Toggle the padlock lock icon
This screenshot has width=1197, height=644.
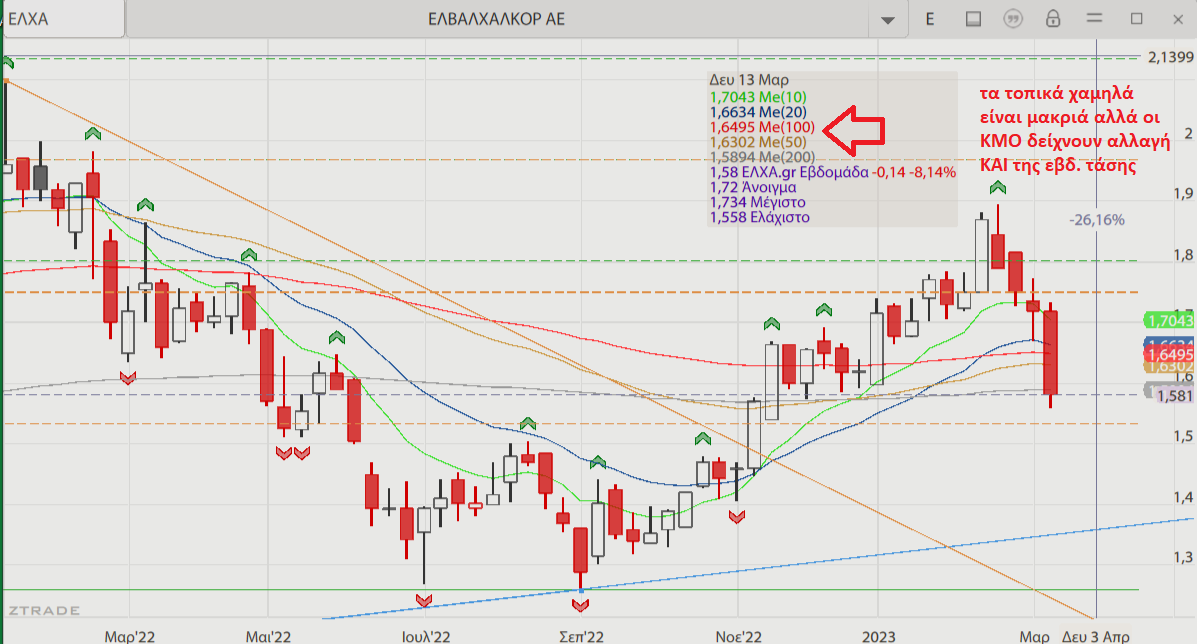click(1053, 18)
